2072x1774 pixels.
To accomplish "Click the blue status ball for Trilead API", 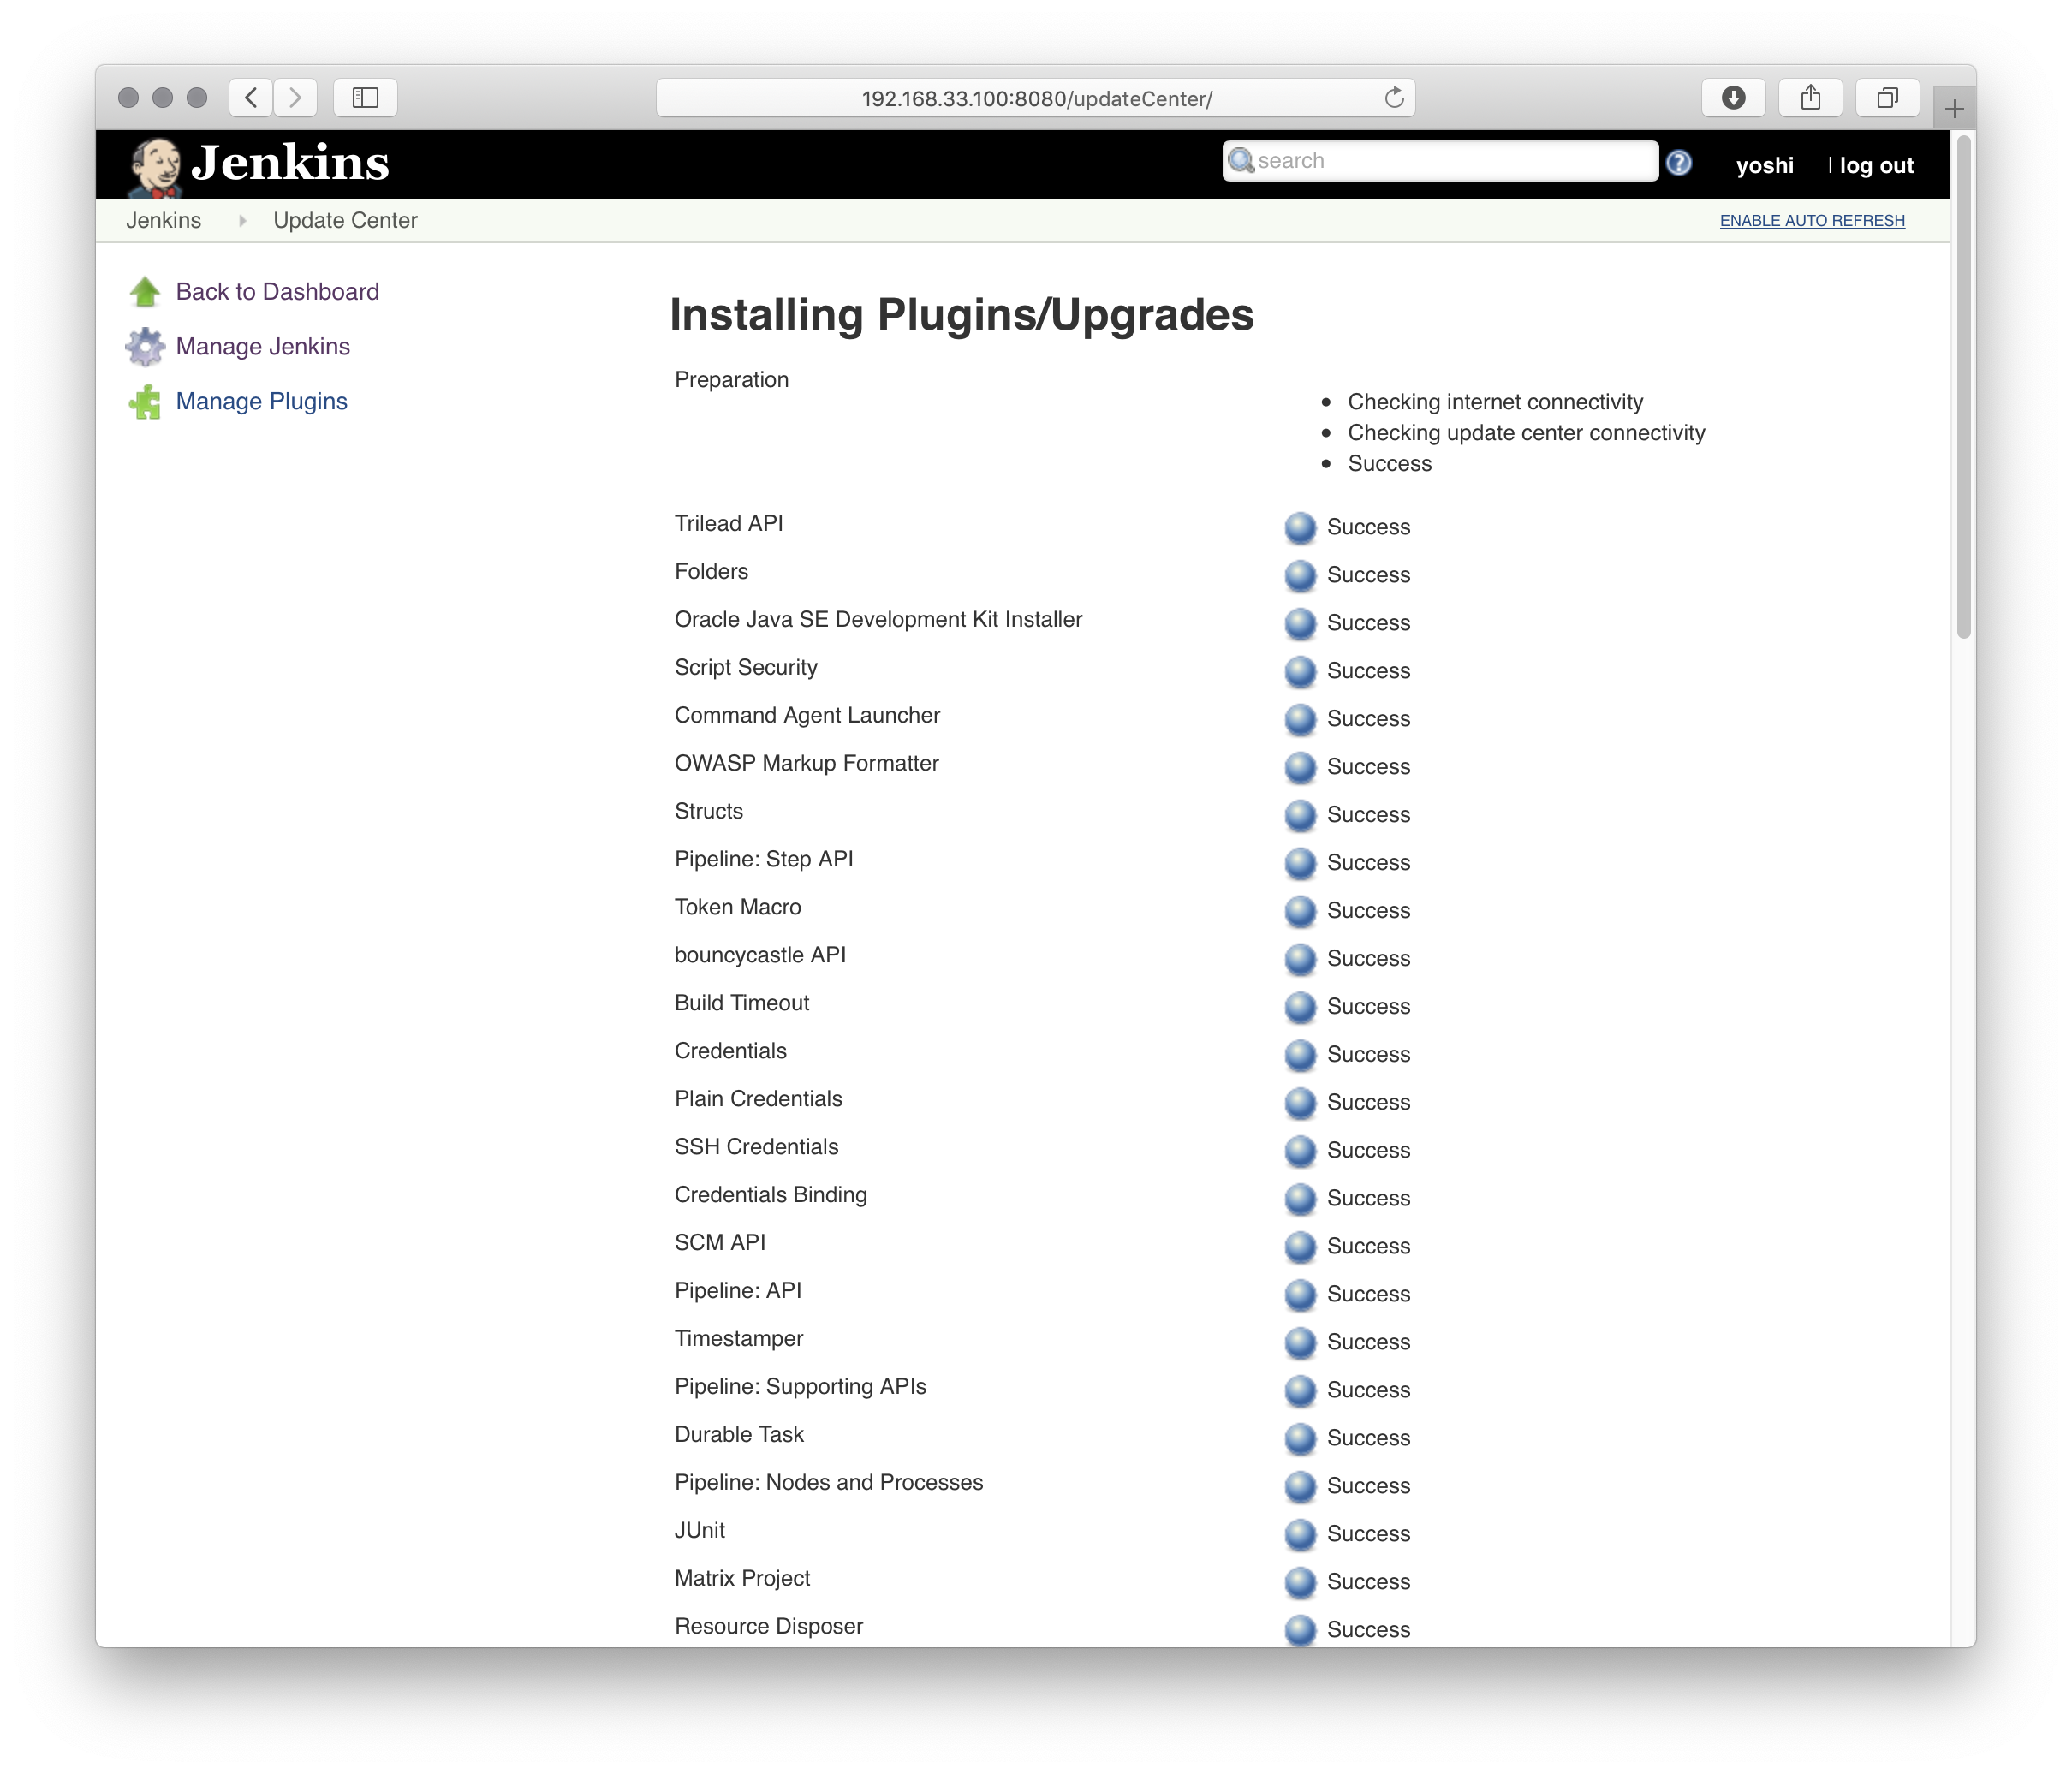I will (x=1300, y=527).
